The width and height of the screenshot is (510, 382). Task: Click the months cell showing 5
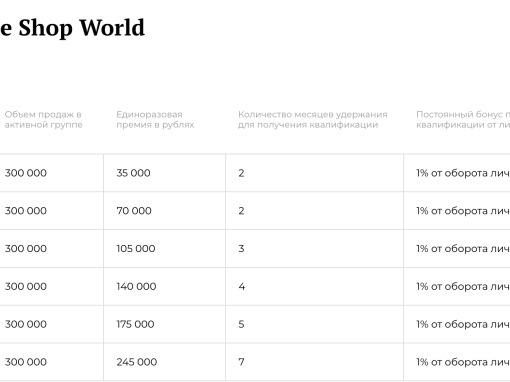click(x=241, y=324)
